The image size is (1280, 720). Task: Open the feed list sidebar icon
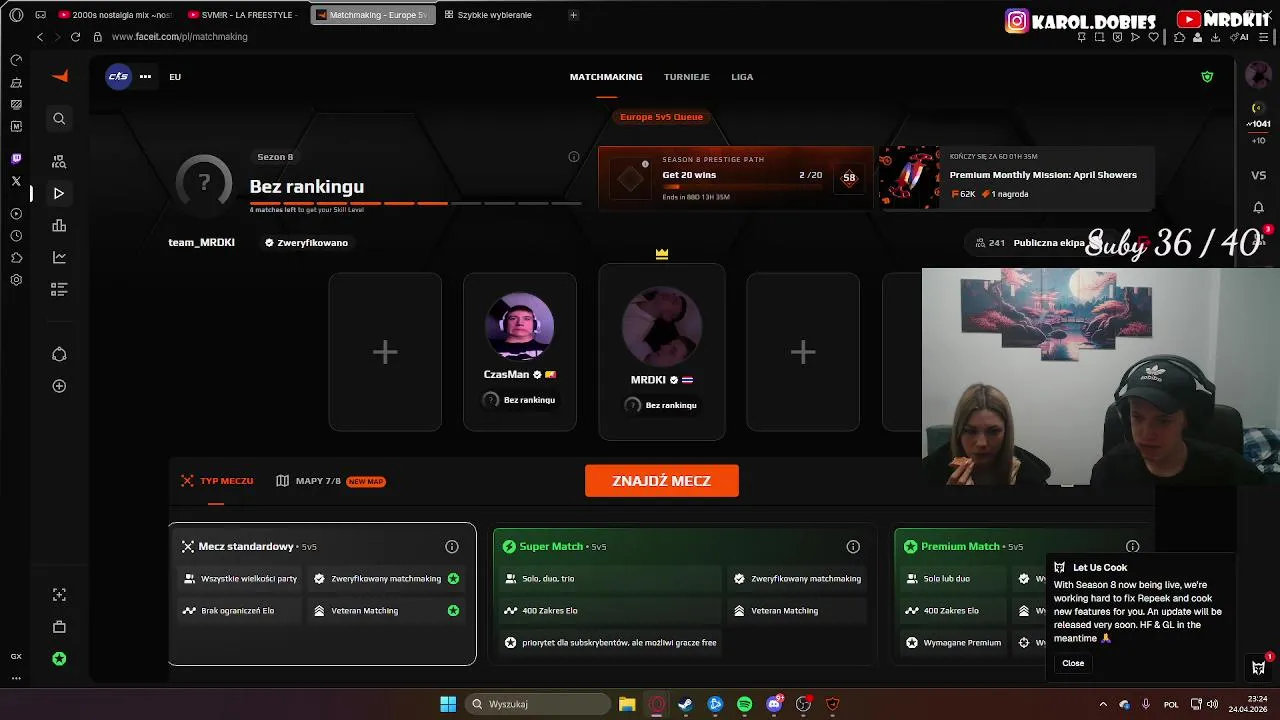click(59, 289)
